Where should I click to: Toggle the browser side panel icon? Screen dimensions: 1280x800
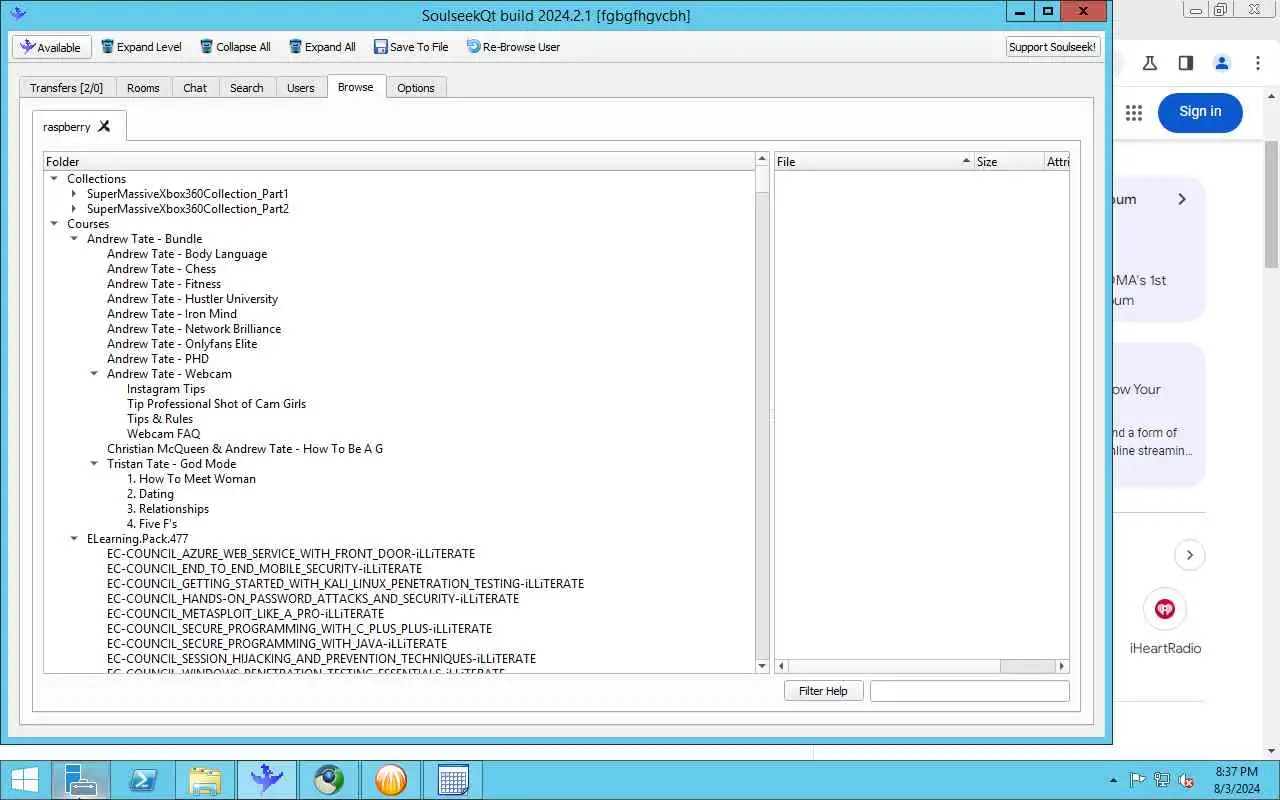click(1186, 63)
